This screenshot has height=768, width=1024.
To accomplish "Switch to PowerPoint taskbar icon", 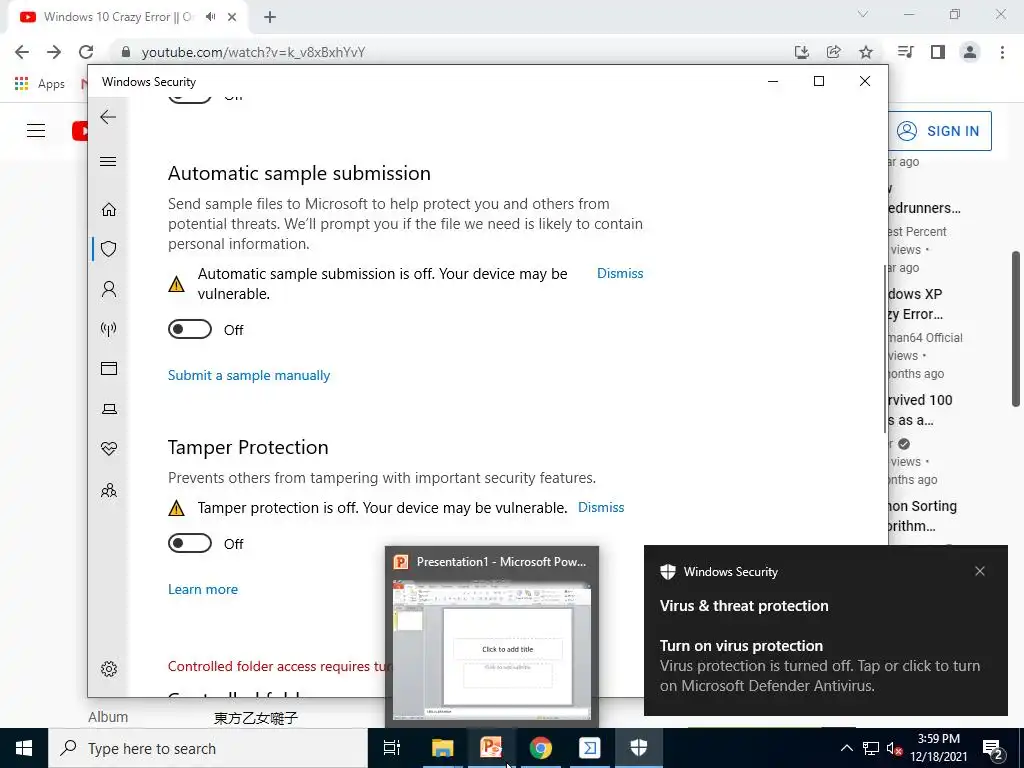I will click(x=491, y=748).
